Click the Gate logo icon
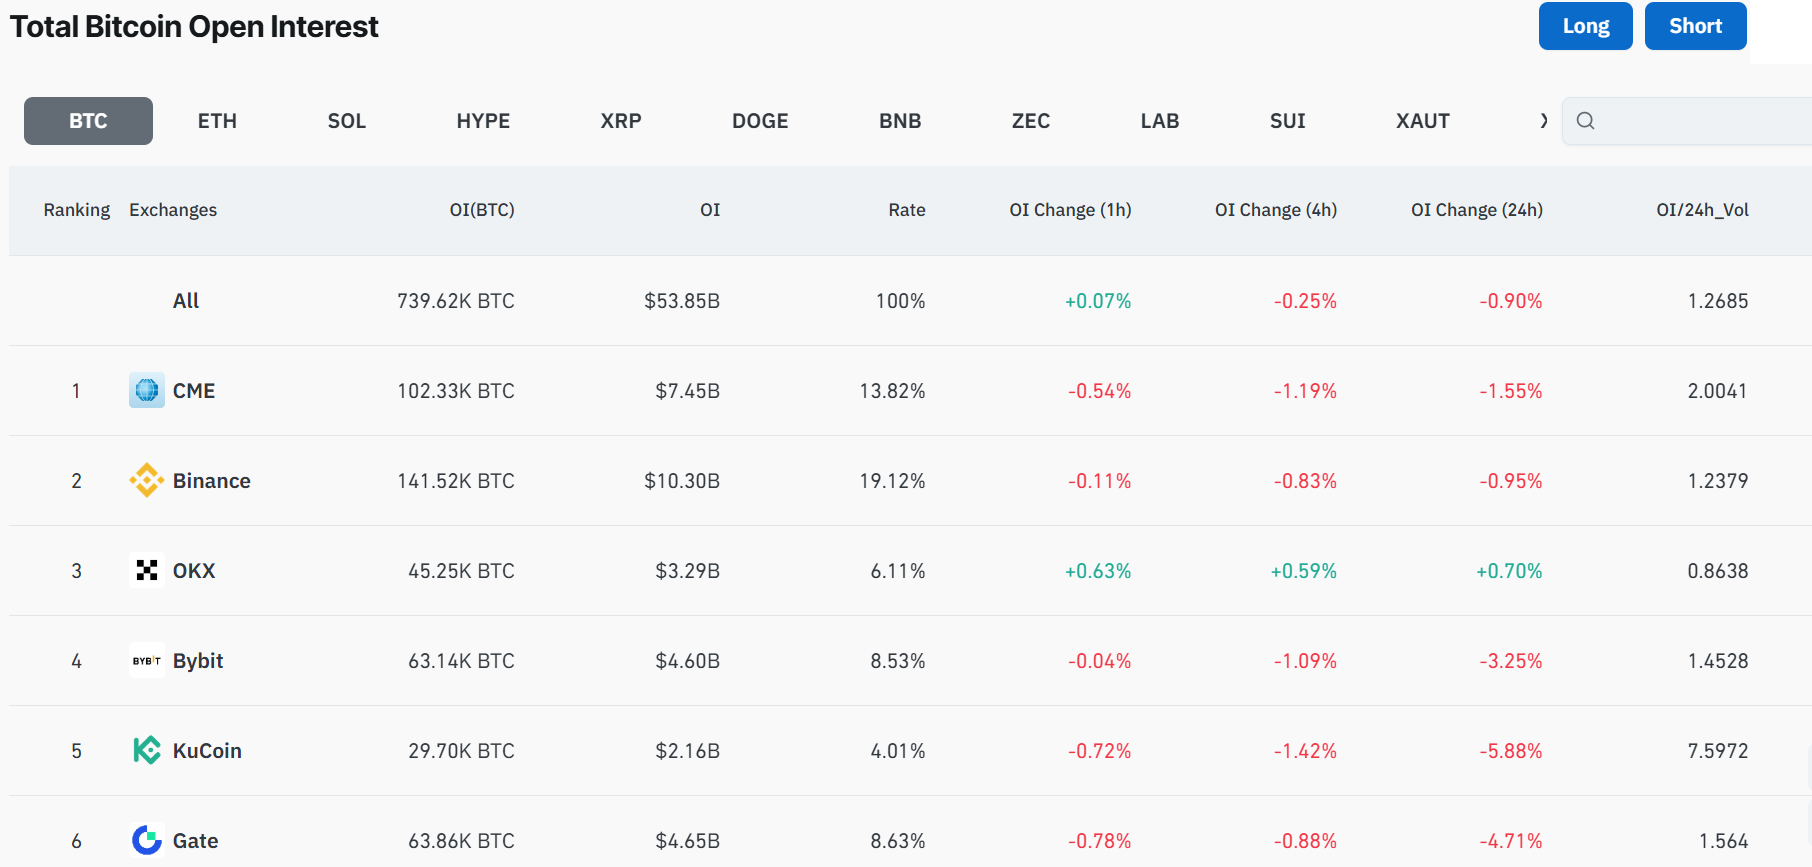 click(147, 840)
